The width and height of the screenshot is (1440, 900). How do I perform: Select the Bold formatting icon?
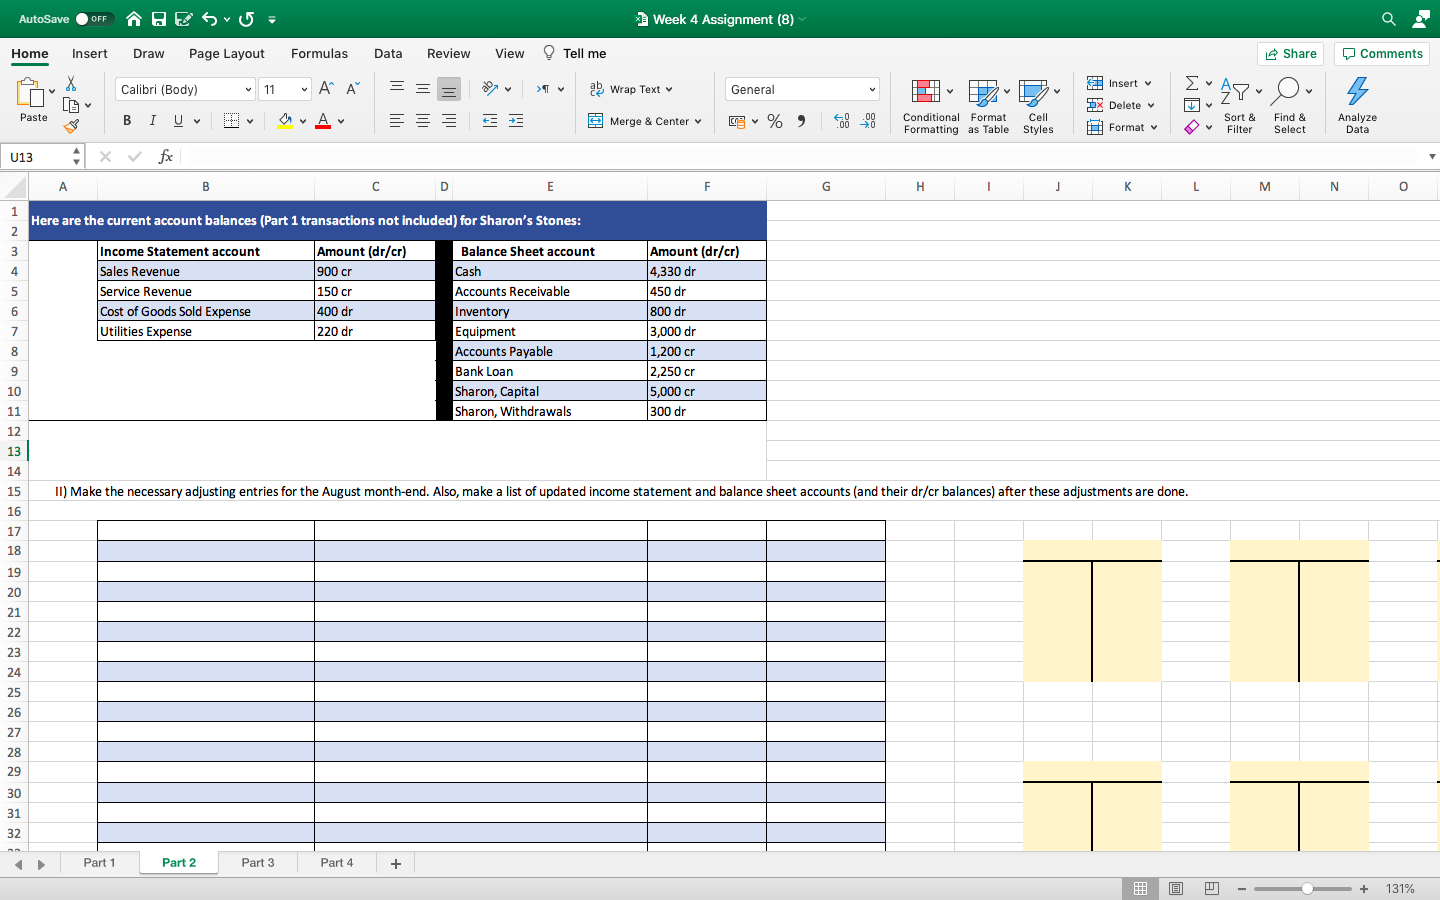click(x=126, y=120)
